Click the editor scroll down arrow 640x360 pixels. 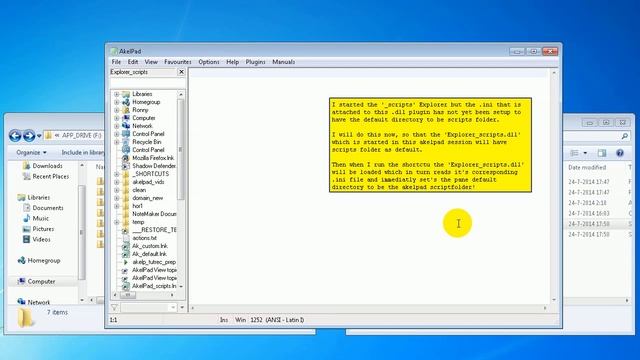[x=554, y=300]
